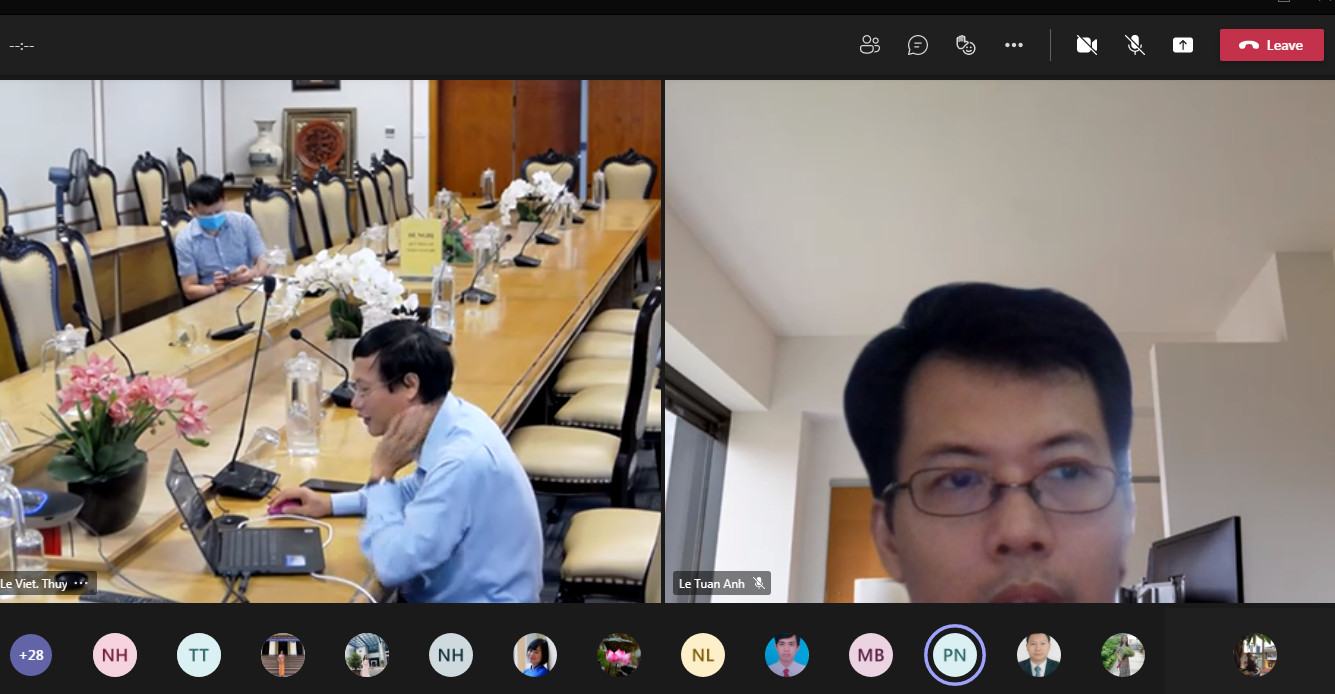Click the Le Tuan Anh name label
This screenshot has height=694, width=1335.
[x=711, y=584]
